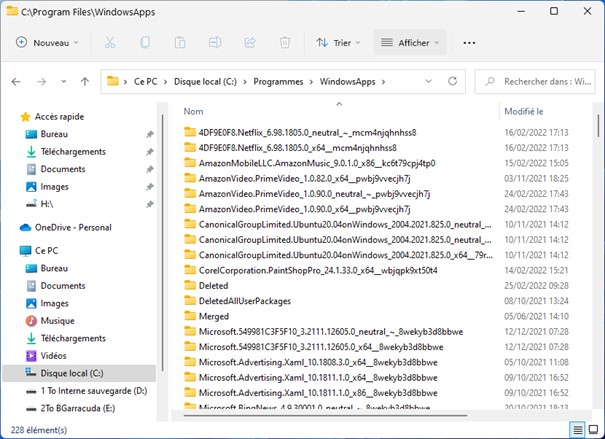Click the date 25/02/2022 09:28
Viewport: 605px width, 439px height.
click(x=536, y=285)
